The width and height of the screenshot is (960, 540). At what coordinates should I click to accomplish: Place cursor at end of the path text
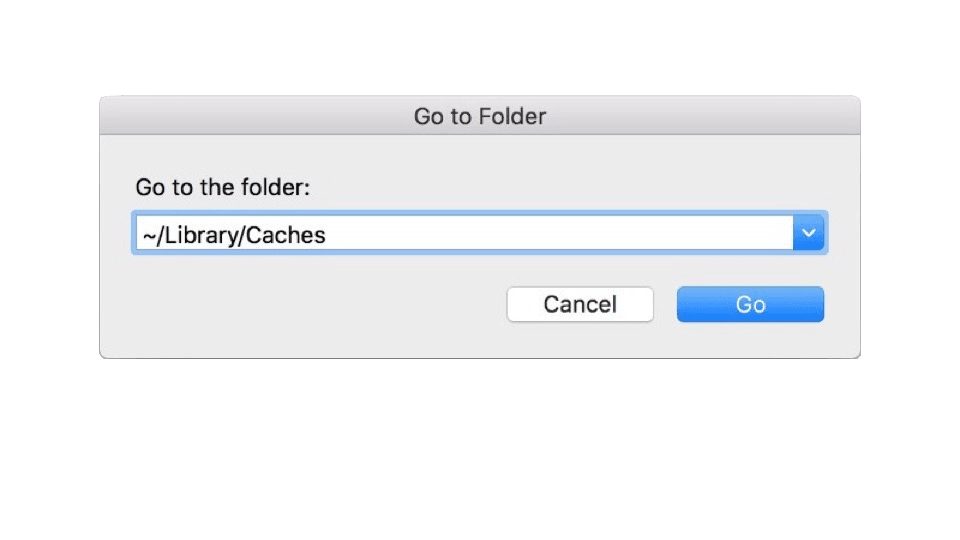pos(327,235)
